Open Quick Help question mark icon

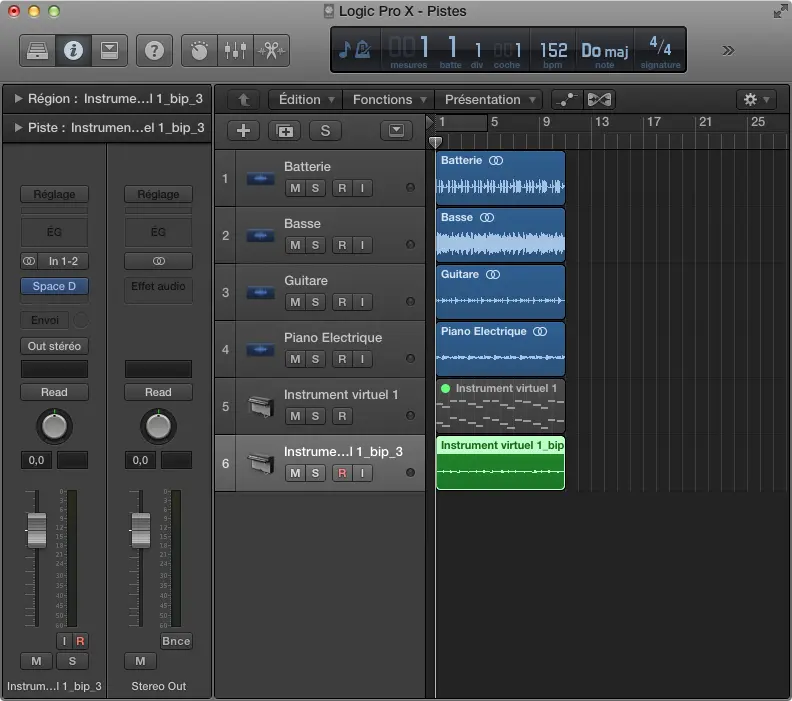click(x=154, y=50)
